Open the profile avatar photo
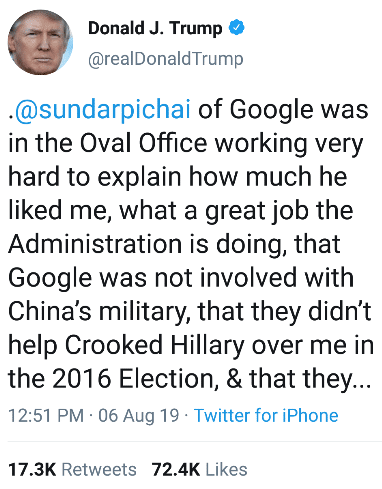This screenshot has height=489, width=382. click(x=40, y=42)
